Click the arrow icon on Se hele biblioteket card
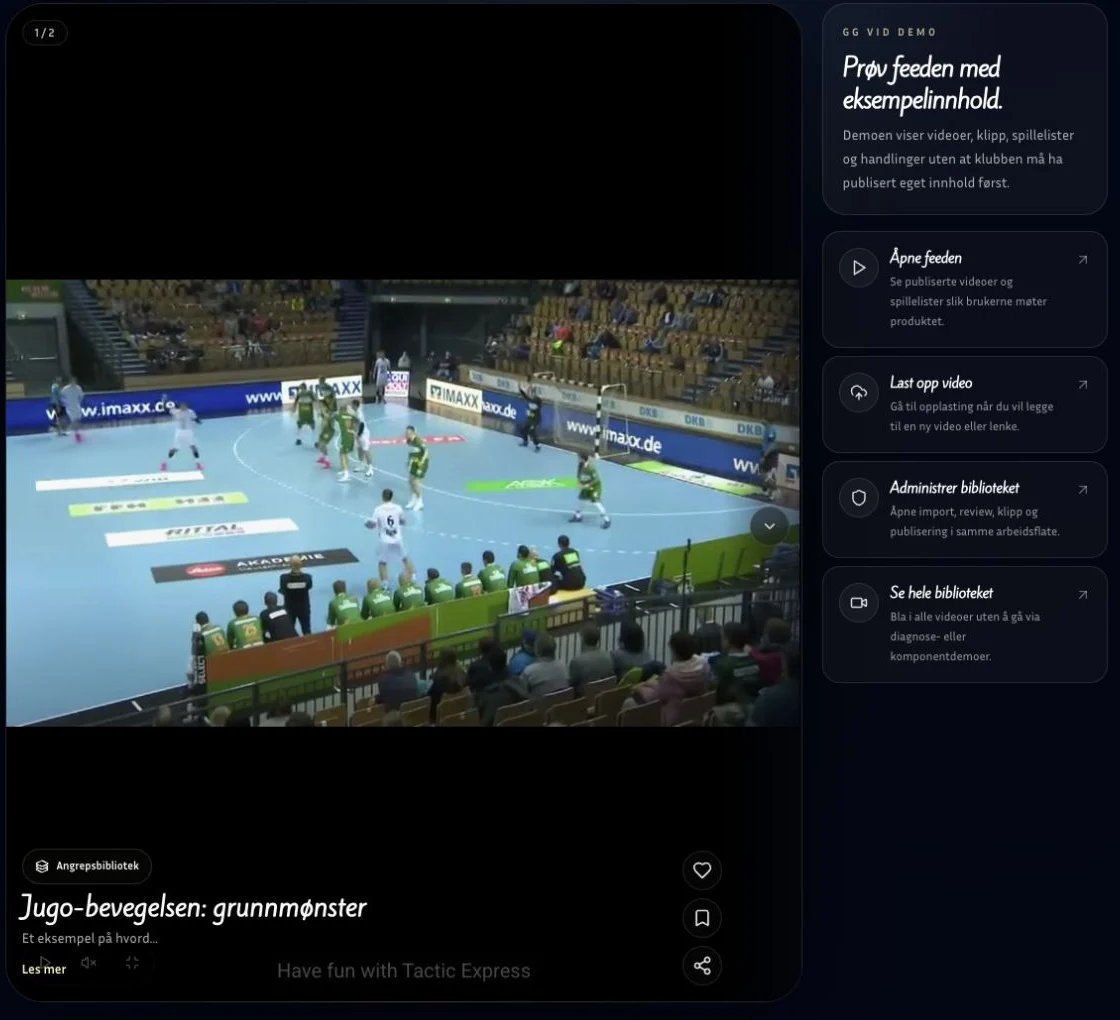 [x=1083, y=595]
